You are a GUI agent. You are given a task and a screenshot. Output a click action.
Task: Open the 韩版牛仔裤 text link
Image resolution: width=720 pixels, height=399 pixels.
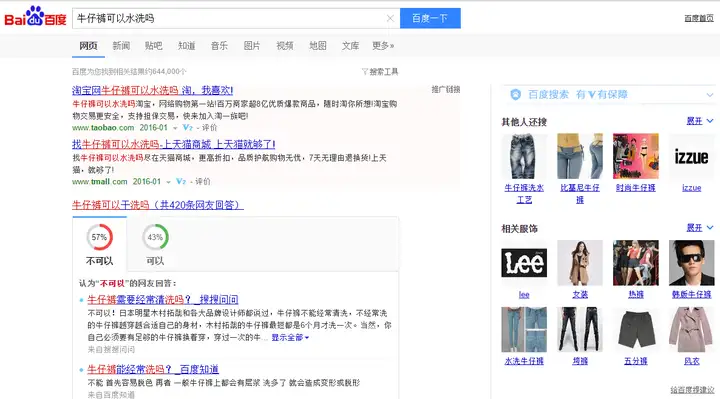[692, 295]
